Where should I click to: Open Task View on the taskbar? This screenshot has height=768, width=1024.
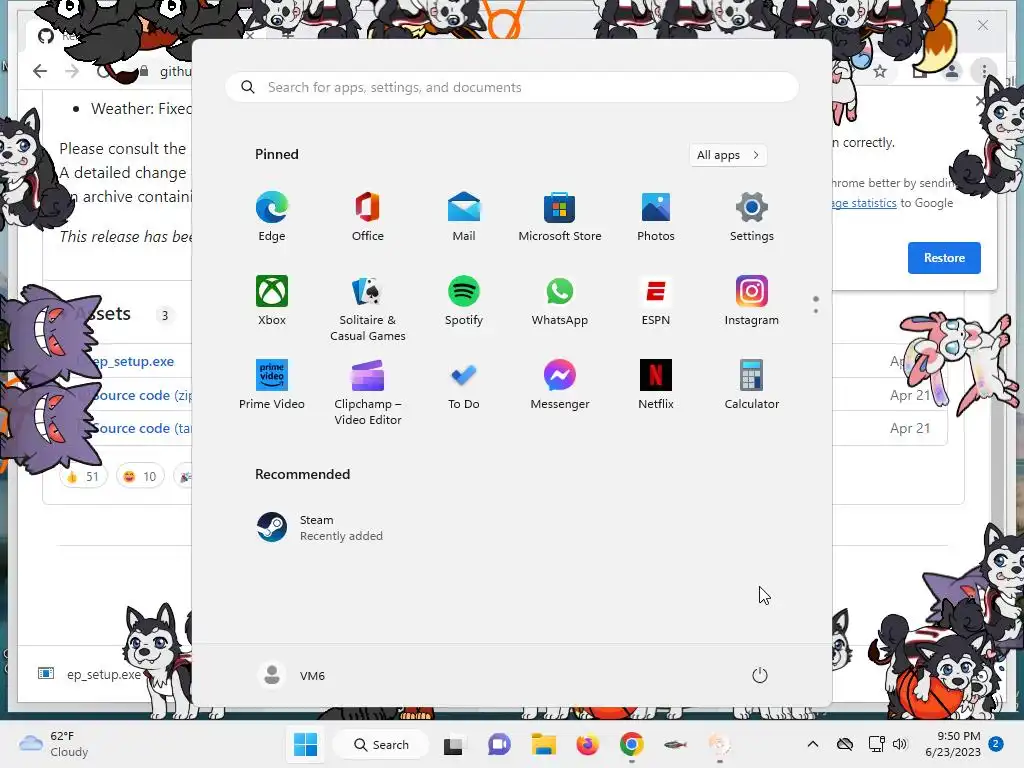pyautogui.click(x=453, y=744)
